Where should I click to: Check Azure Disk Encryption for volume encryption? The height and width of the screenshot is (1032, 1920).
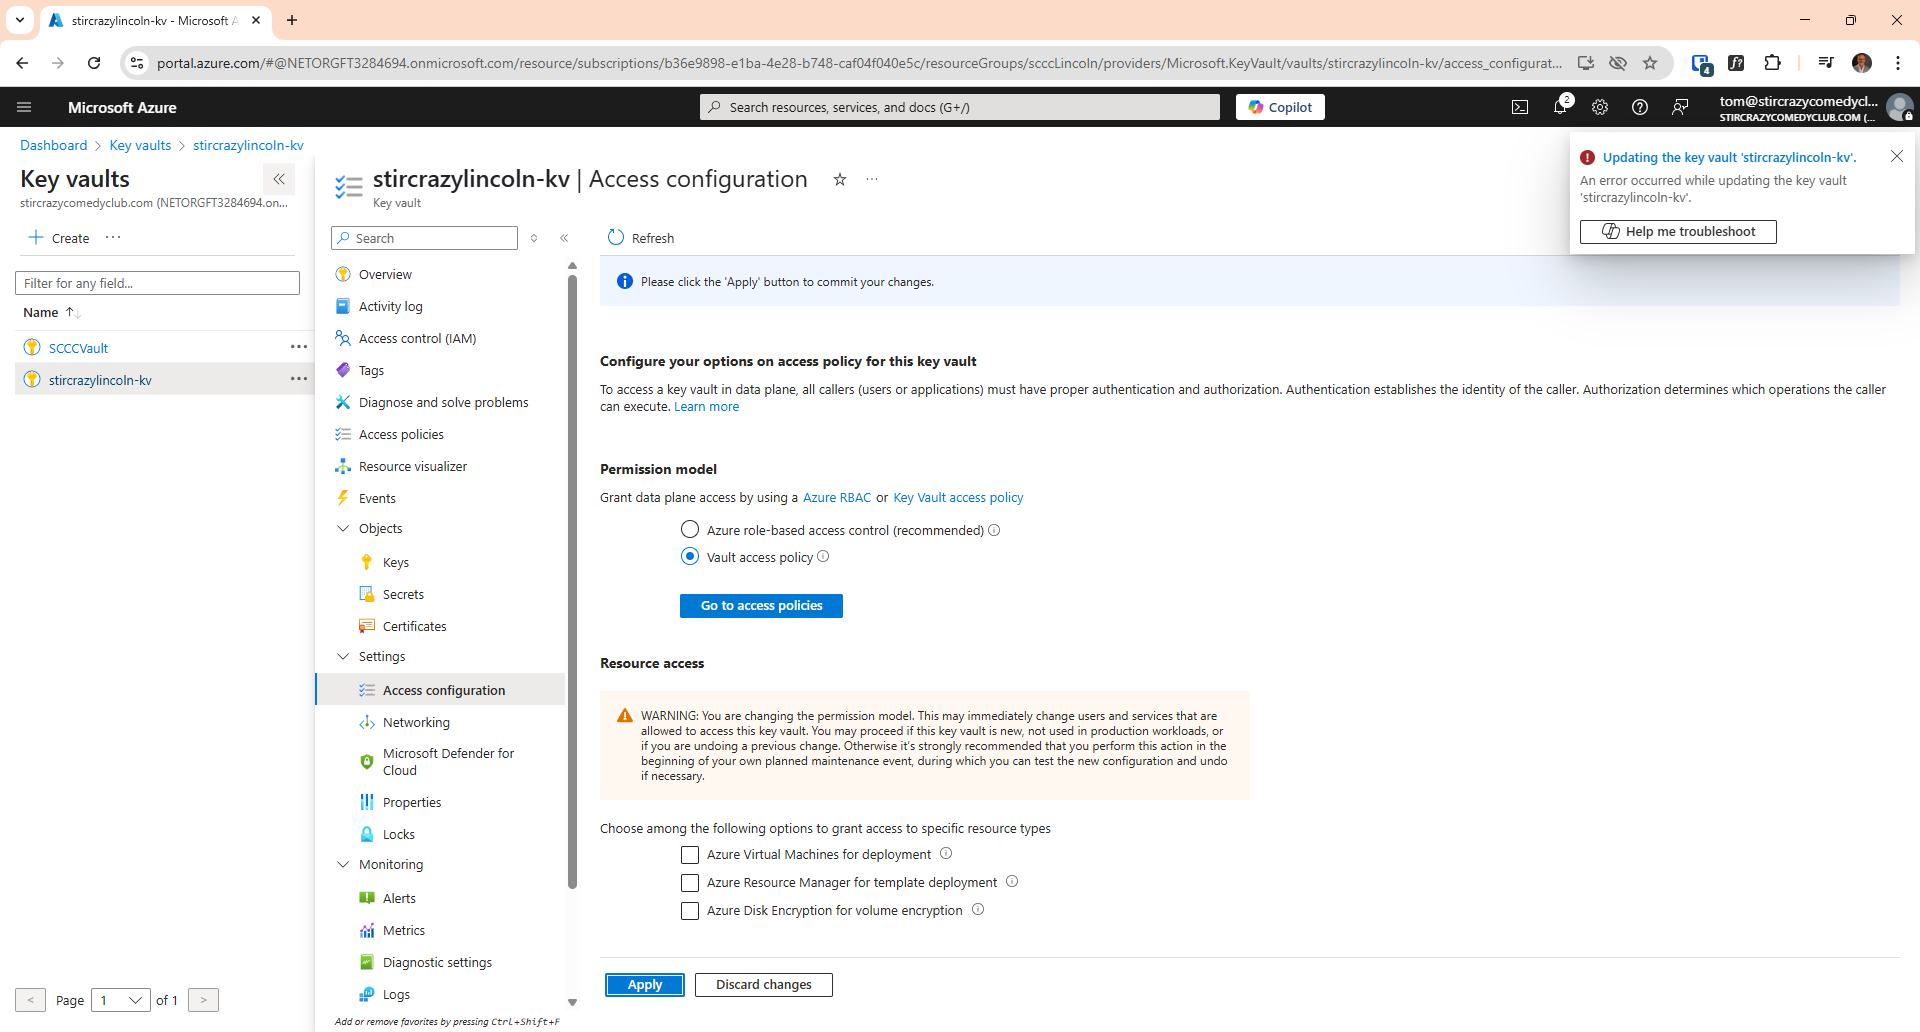(690, 911)
